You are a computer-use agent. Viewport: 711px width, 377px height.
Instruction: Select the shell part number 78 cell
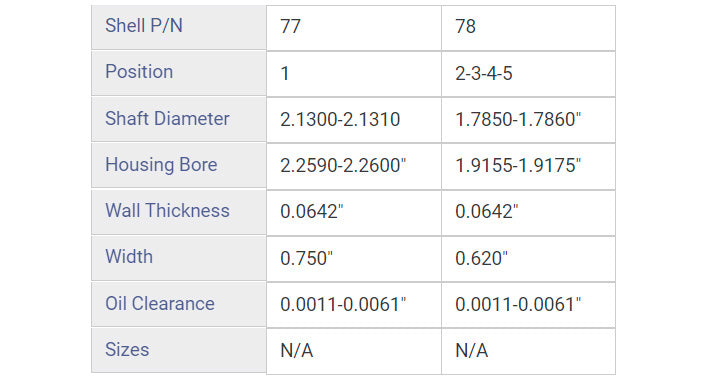coord(528,28)
